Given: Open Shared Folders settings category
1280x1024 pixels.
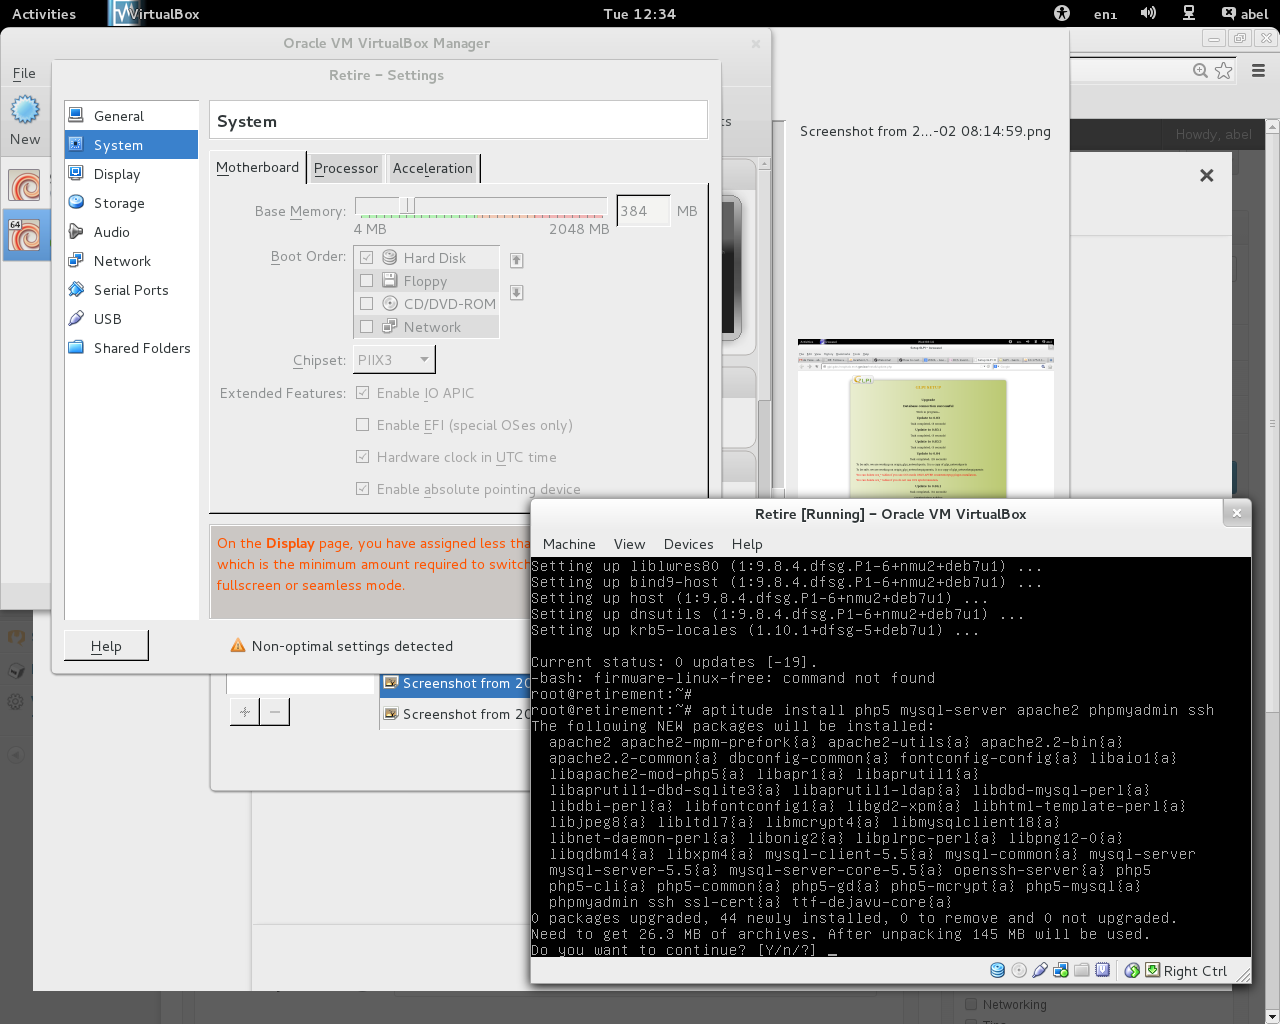Looking at the screenshot, I should (131, 348).
